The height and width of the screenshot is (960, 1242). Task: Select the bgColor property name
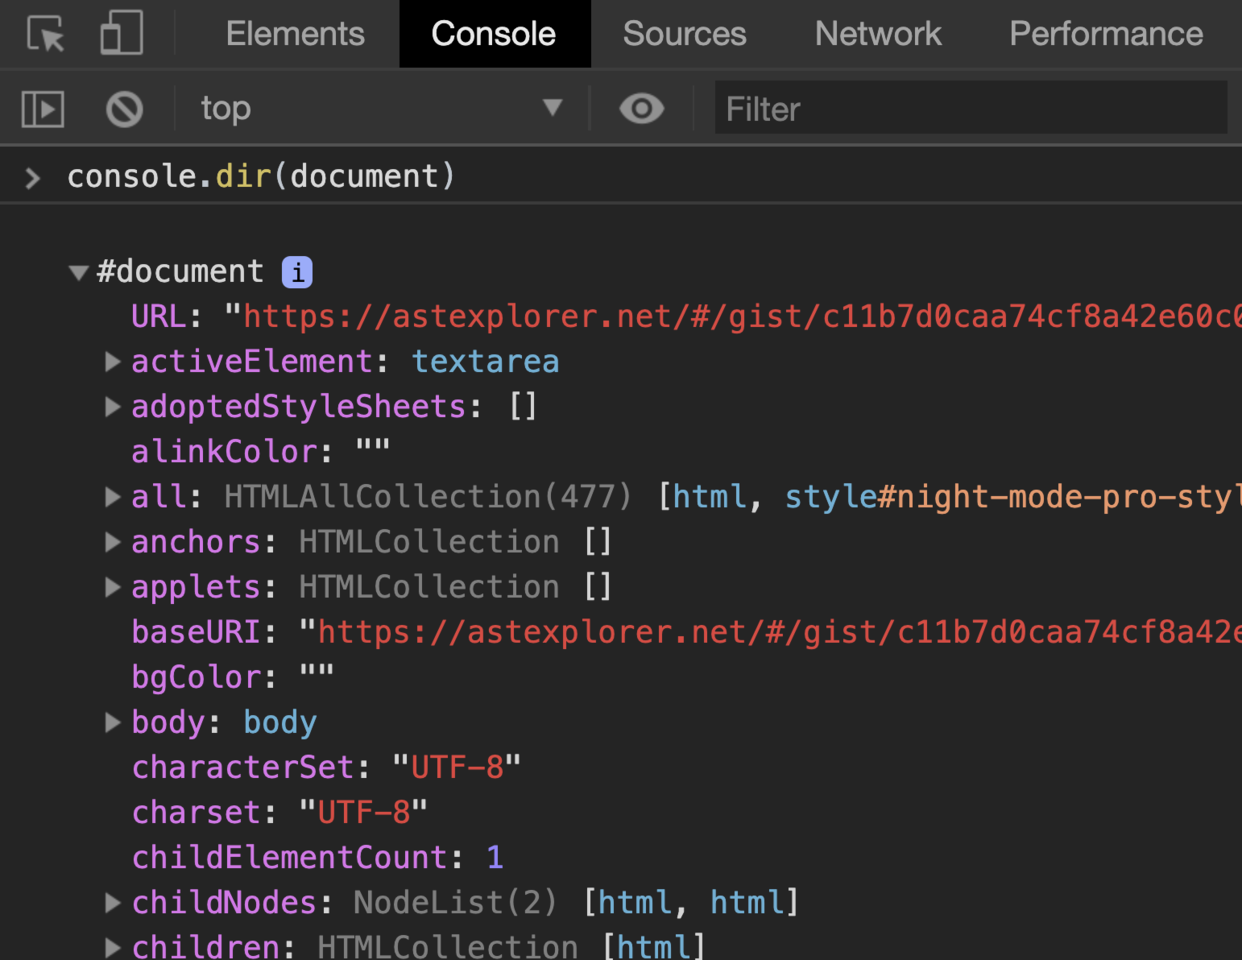[196, 677]
